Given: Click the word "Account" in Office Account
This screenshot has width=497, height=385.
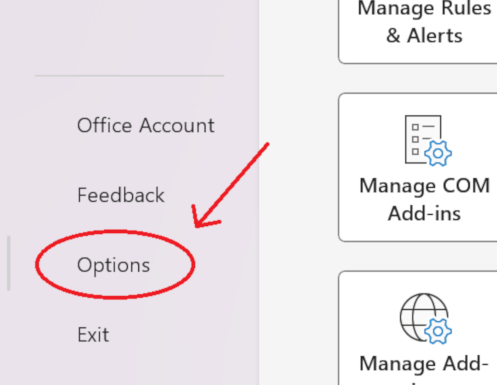Looking at the screenshot, I should tap(177, 126).
